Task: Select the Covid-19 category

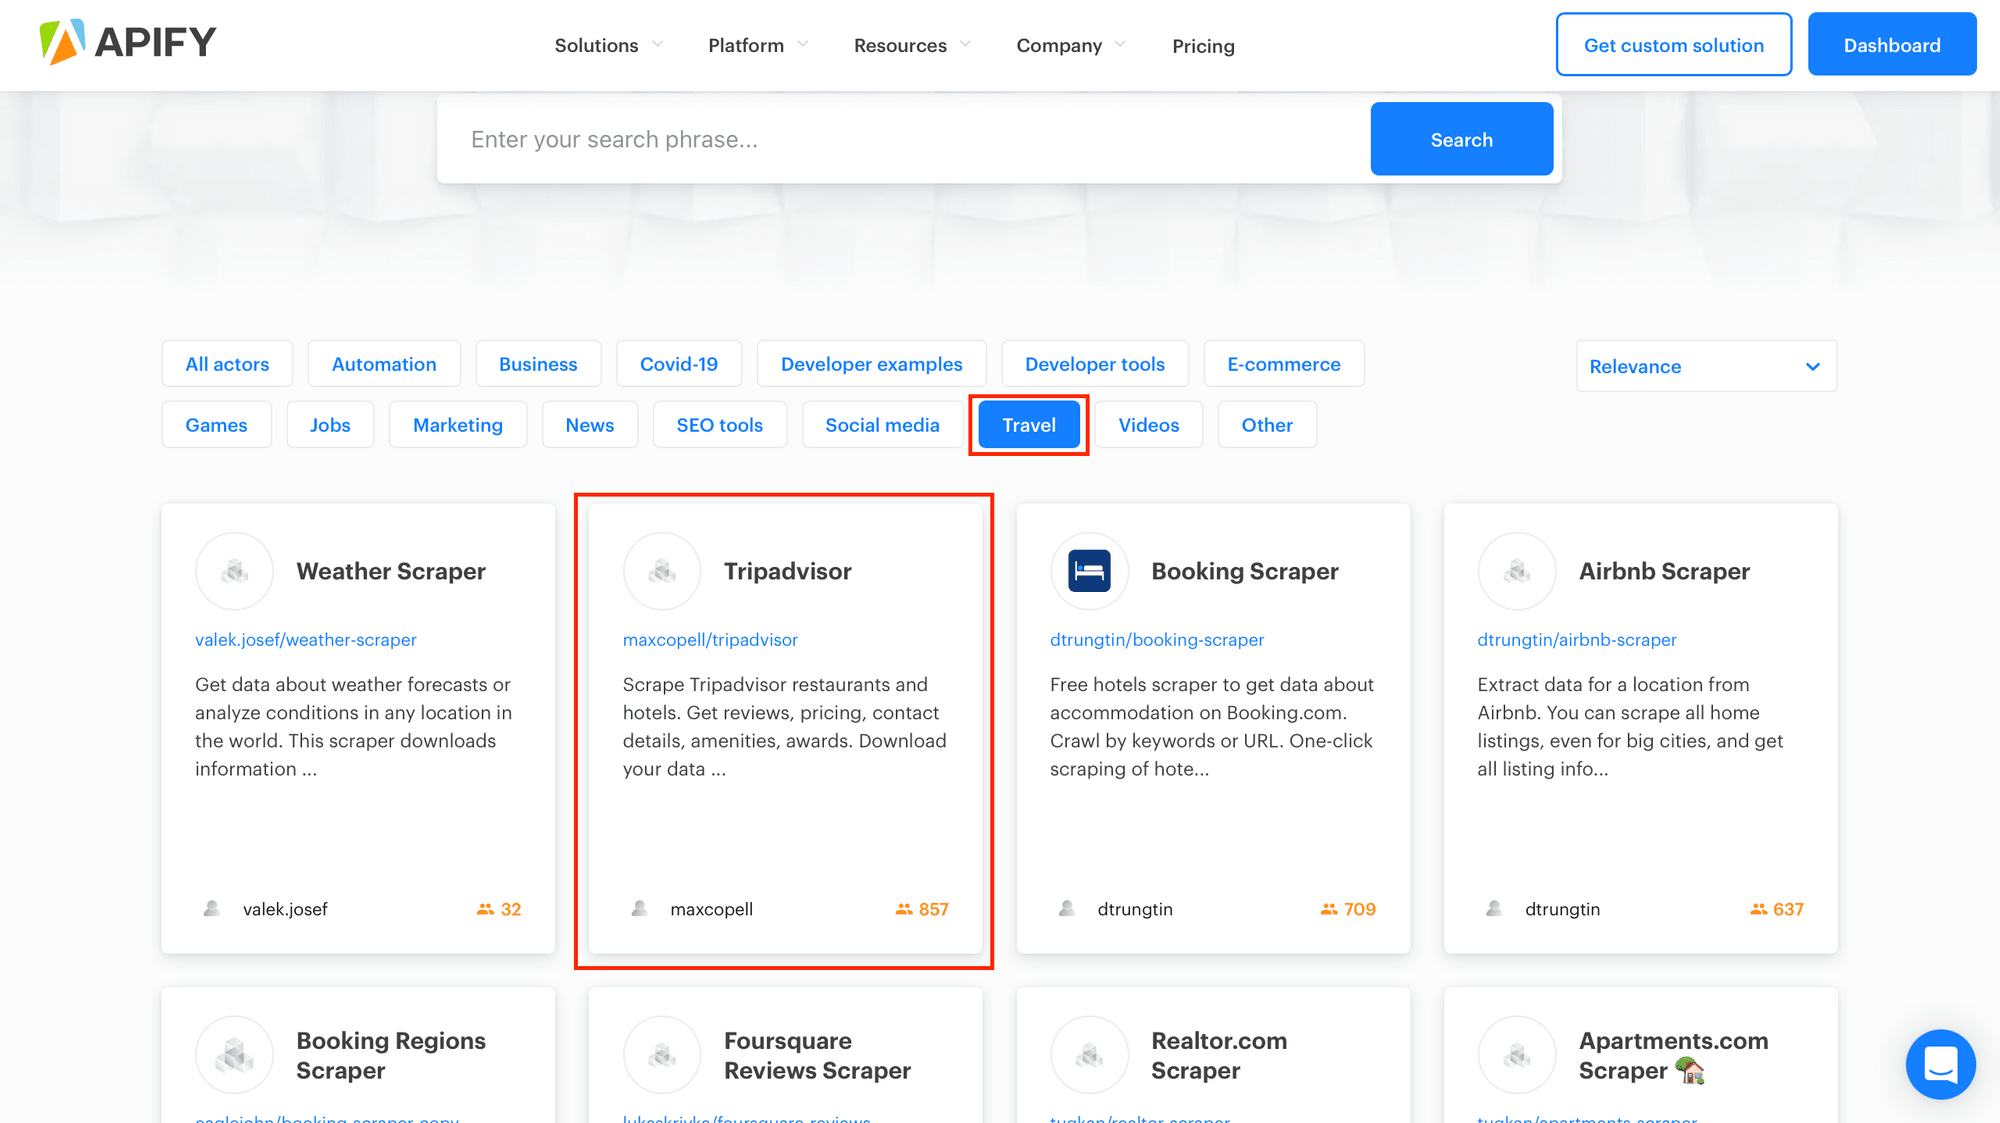Action: coord(679,364)
